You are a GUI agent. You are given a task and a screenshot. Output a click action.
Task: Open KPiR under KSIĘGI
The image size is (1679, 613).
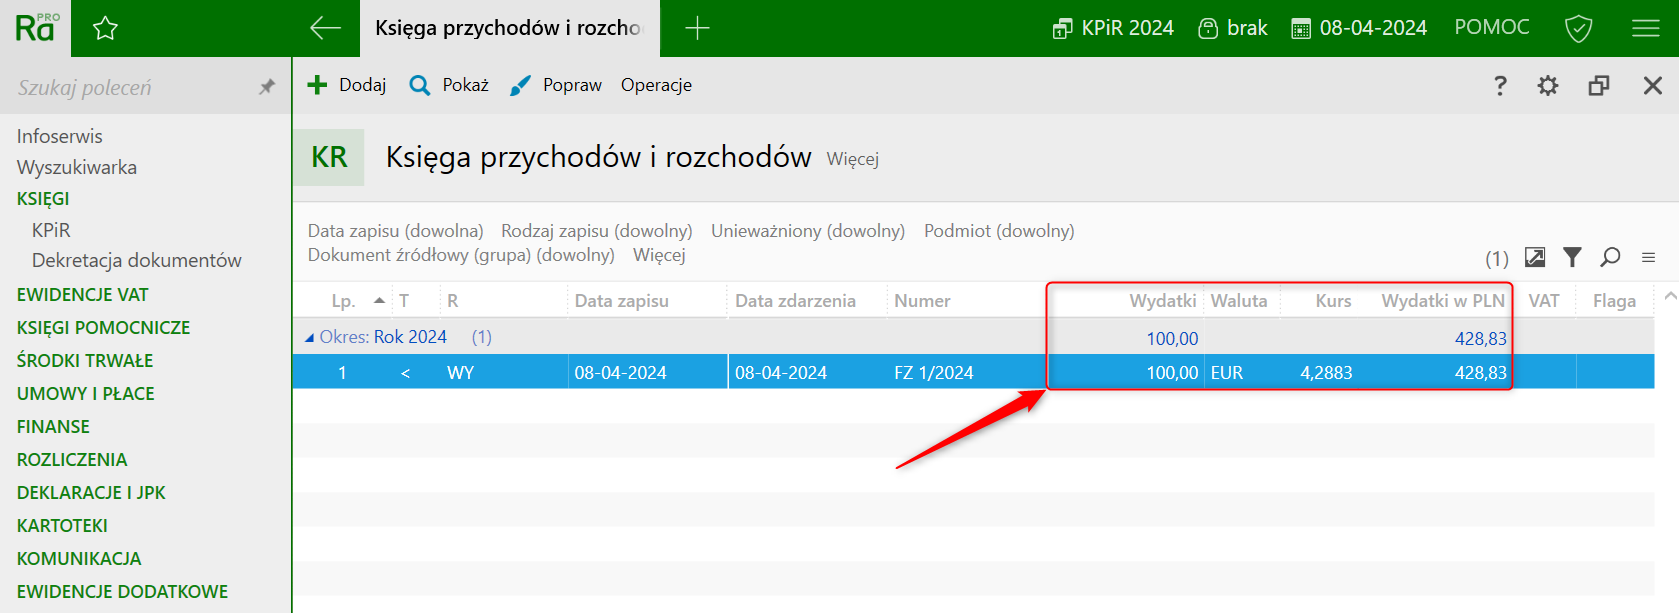pyautogui.click(x=51, y=230)
